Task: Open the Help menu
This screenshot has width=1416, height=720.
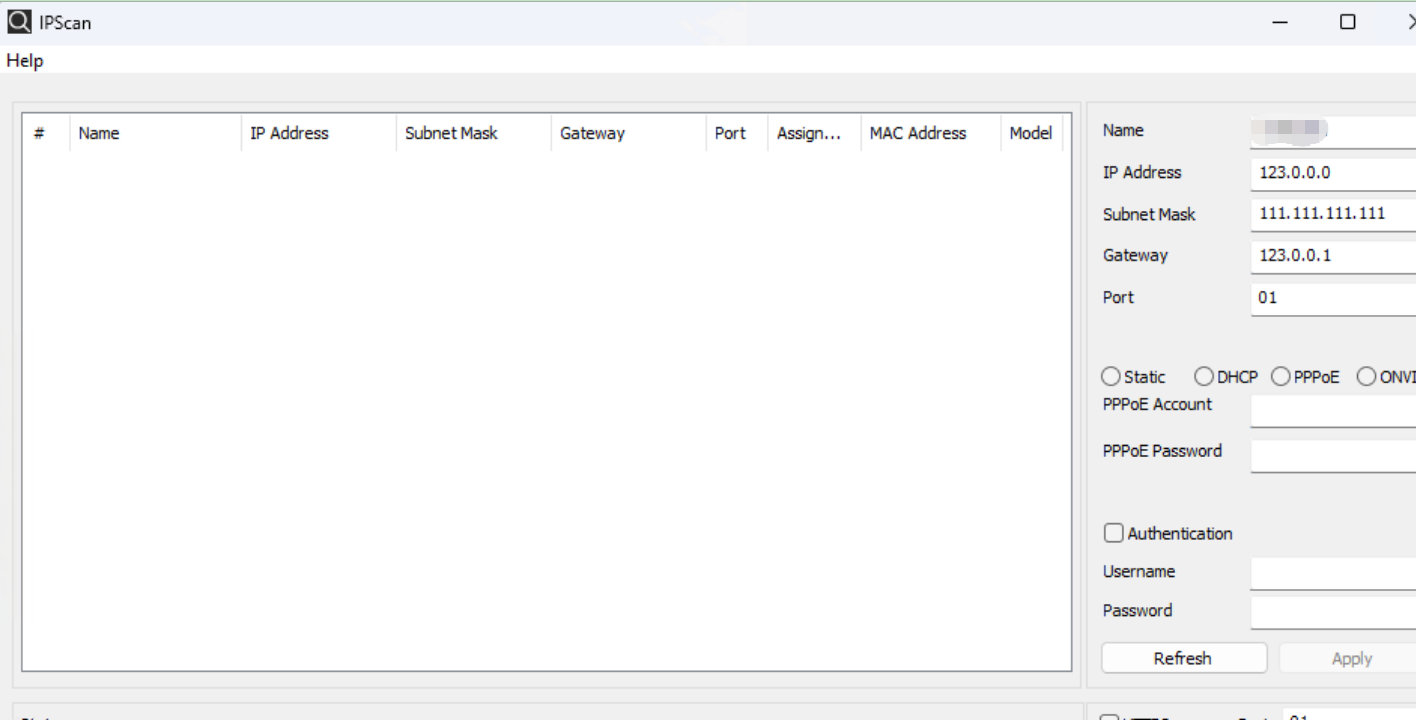Action: click(24, 60)
